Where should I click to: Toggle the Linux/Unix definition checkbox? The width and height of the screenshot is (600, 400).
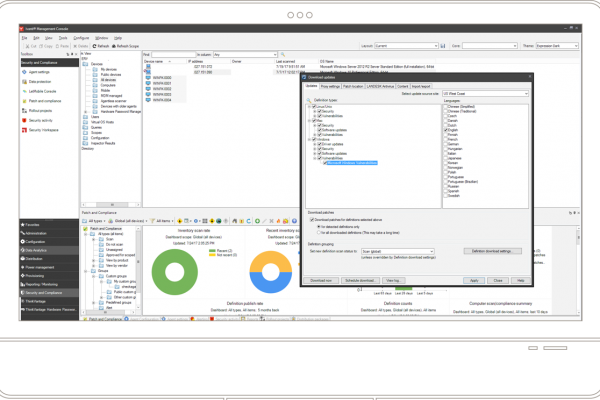coord(314,107)
